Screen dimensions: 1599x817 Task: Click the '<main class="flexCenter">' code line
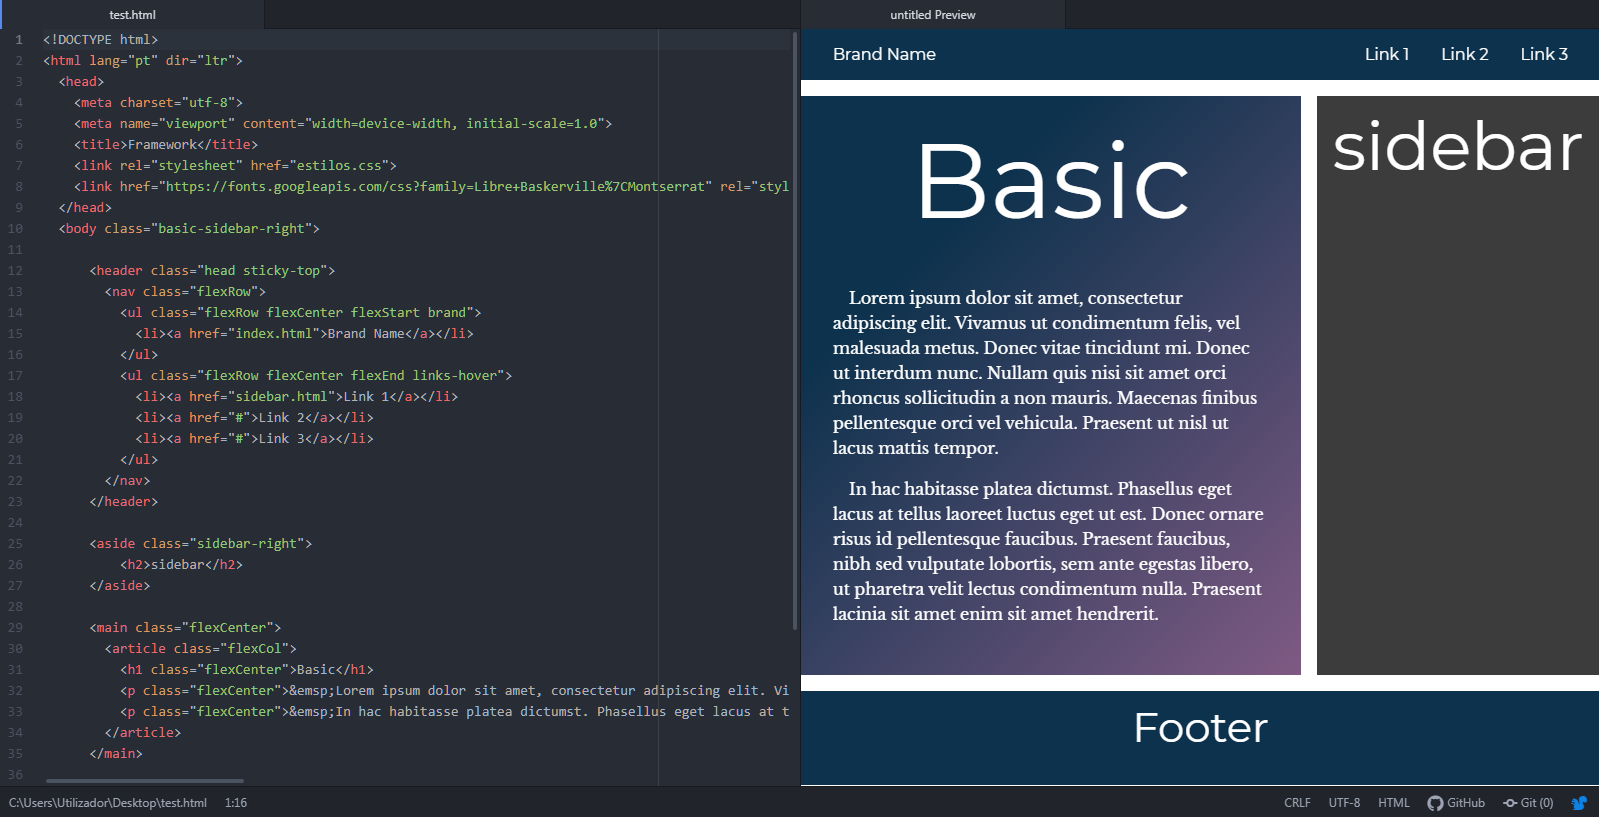185,628
